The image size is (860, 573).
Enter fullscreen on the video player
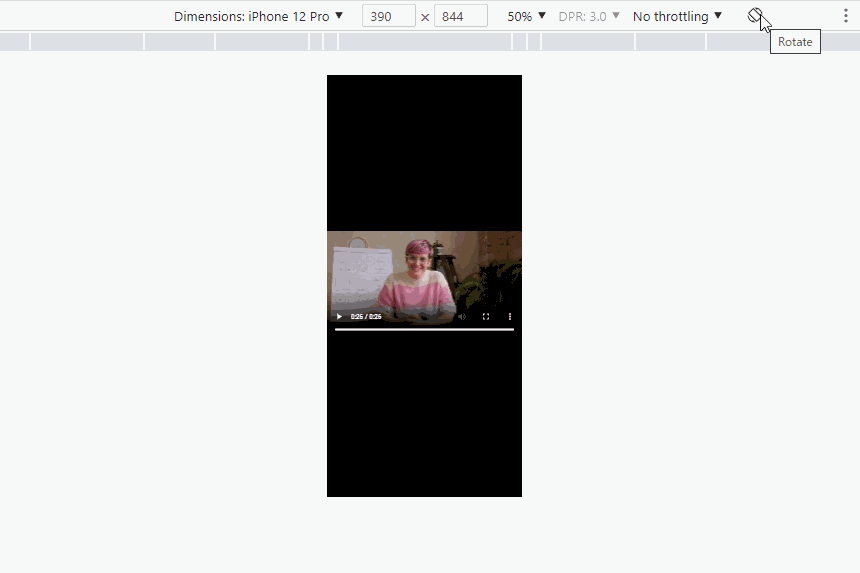click(x=485, y=316)
